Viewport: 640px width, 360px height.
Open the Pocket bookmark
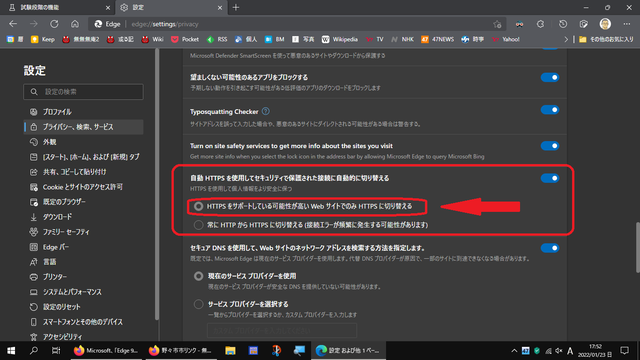pos(185,39)
